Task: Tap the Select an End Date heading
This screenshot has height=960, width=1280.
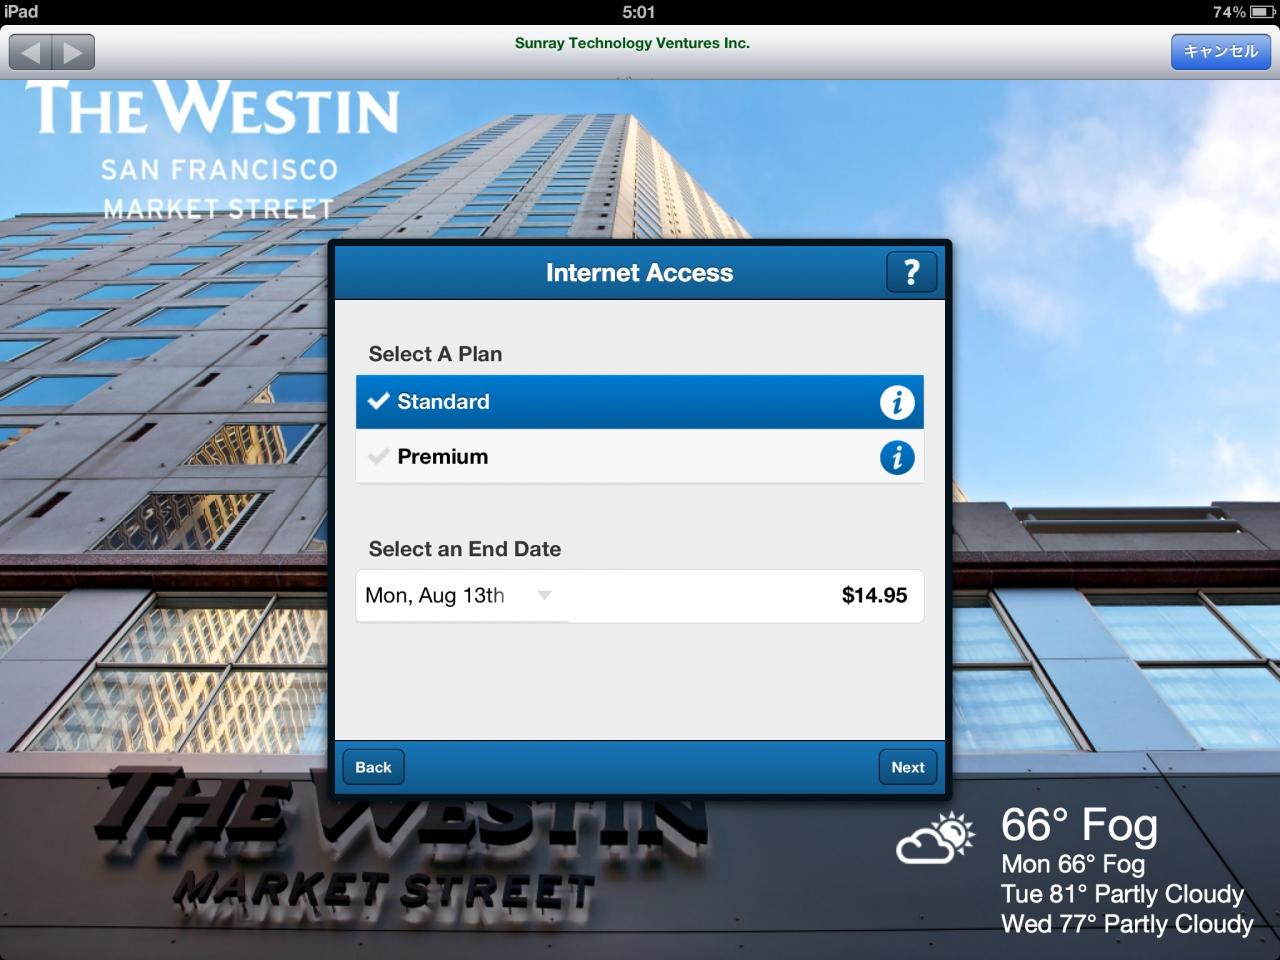Action: [465, 549]
